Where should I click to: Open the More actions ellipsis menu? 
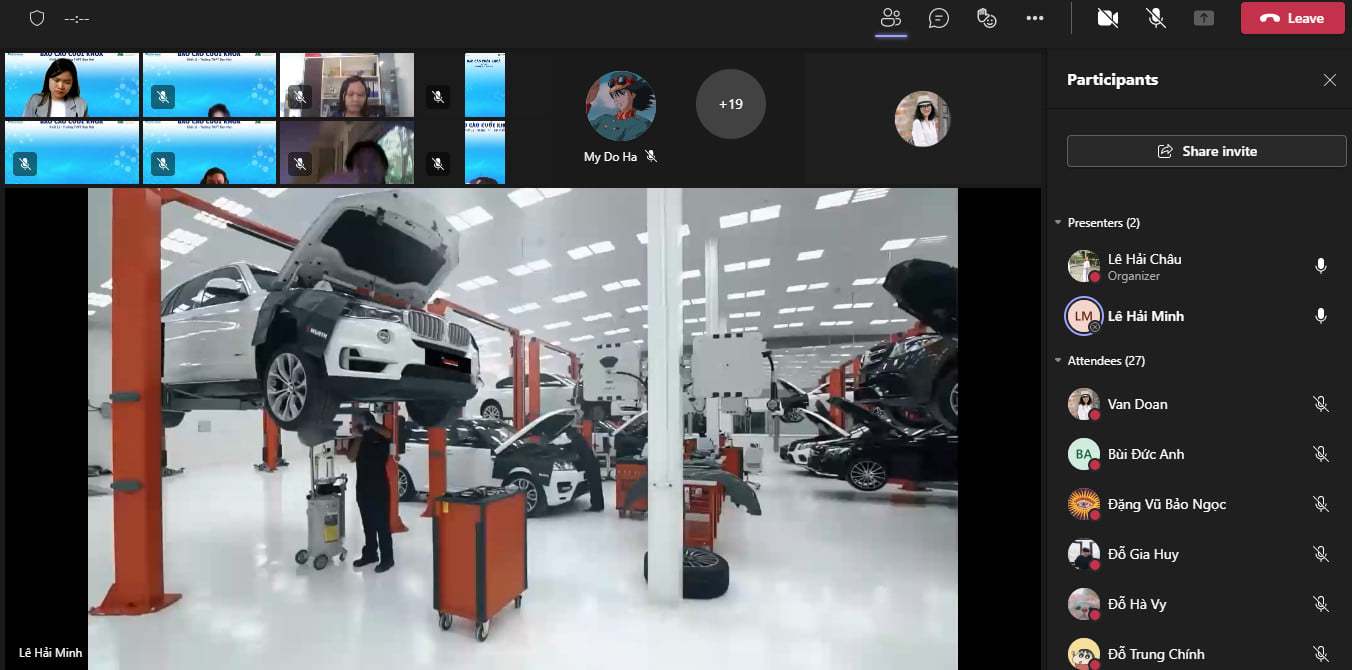[1035, 18]
